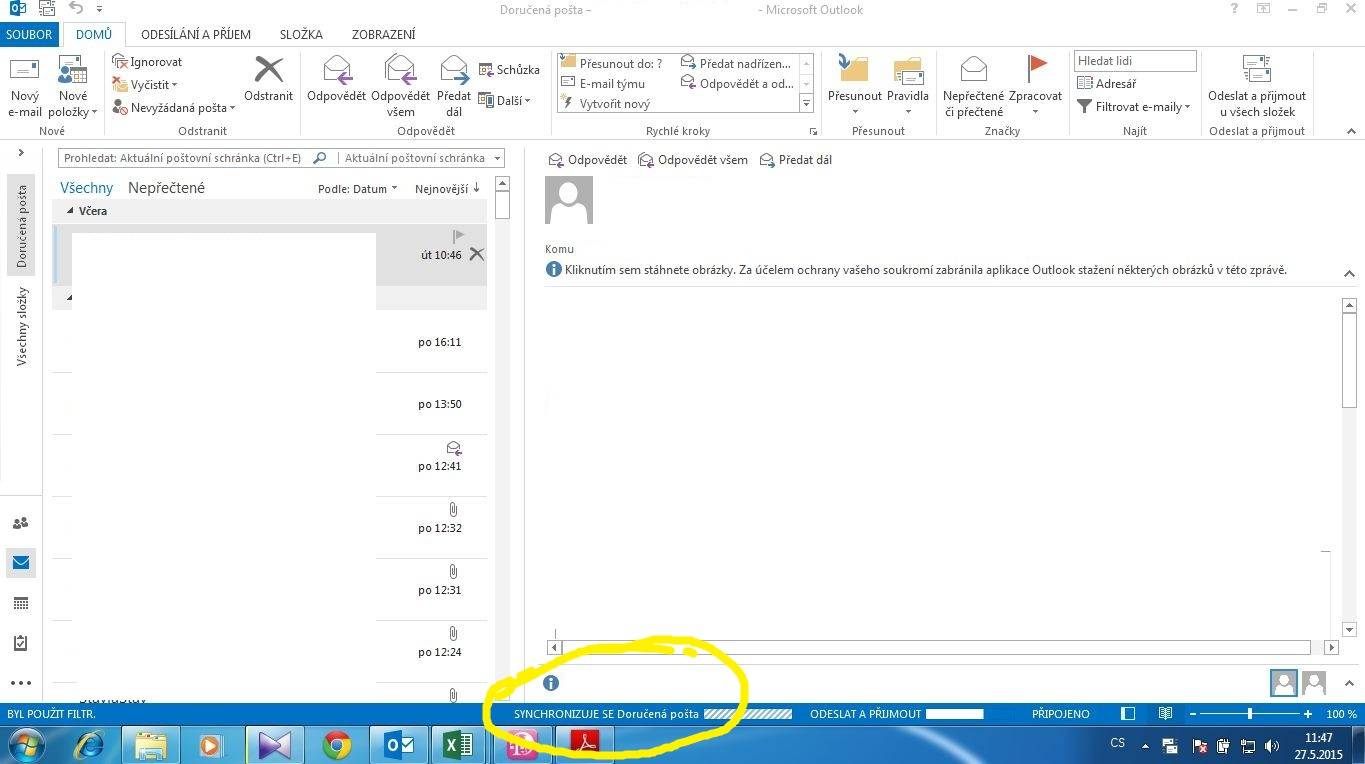Screen dimensions: 1365x764
Task: Open the Pravidla rules dropdown
Action: point(908,87)
